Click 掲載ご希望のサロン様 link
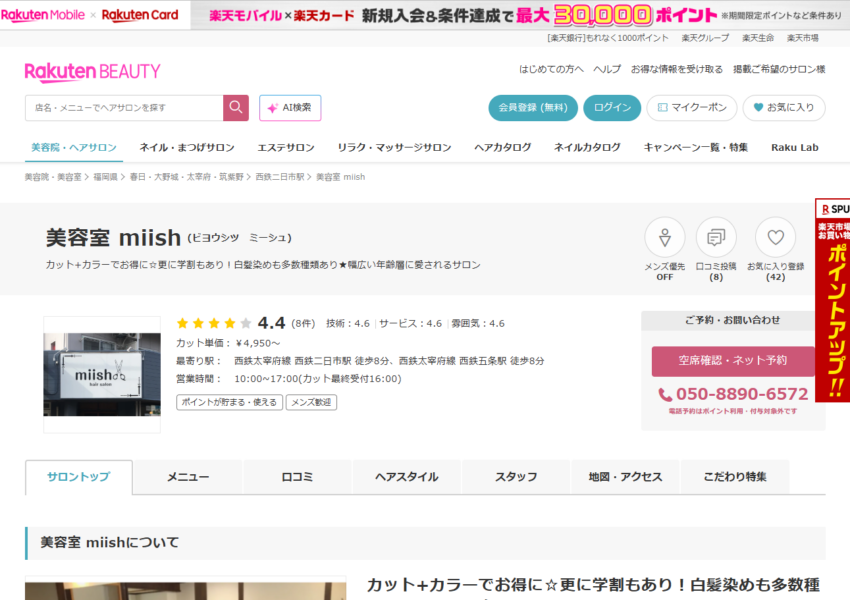850x600 pixels. click(x=779, y=69)
